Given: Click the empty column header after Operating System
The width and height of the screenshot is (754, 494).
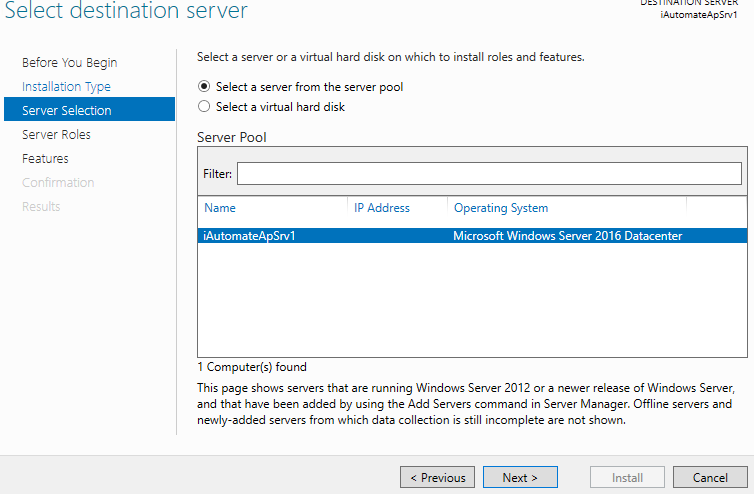Looking at the screenshot, I should (716, 208).
